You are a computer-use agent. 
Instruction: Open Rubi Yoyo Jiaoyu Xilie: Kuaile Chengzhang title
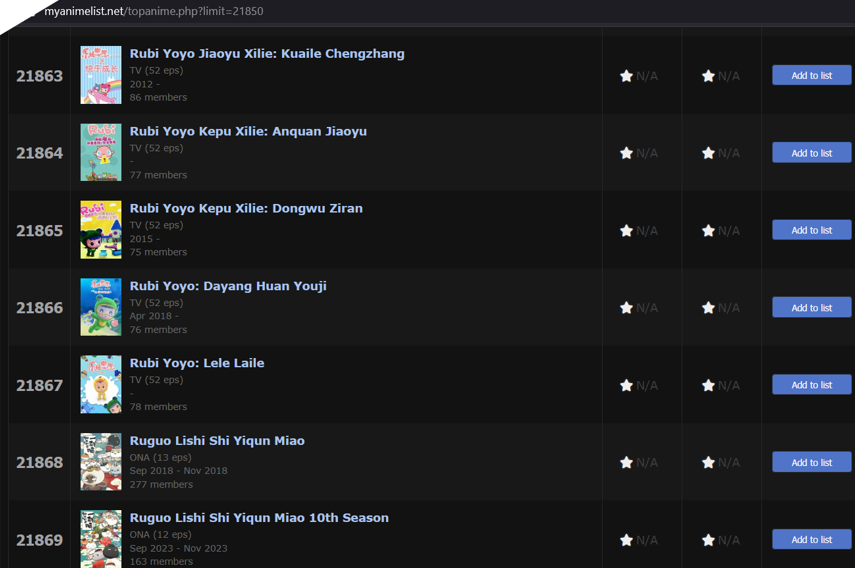point(267,54)
